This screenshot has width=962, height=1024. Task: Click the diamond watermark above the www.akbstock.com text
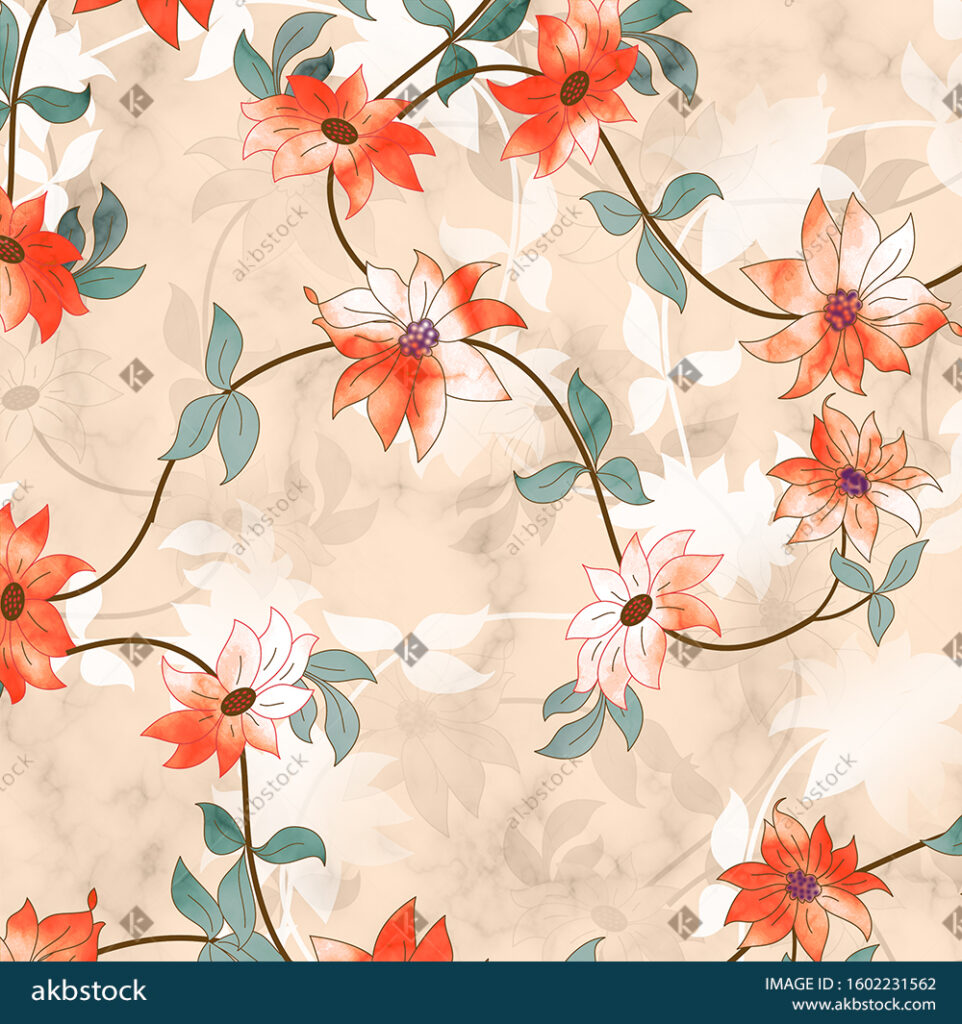pos(684,921)
